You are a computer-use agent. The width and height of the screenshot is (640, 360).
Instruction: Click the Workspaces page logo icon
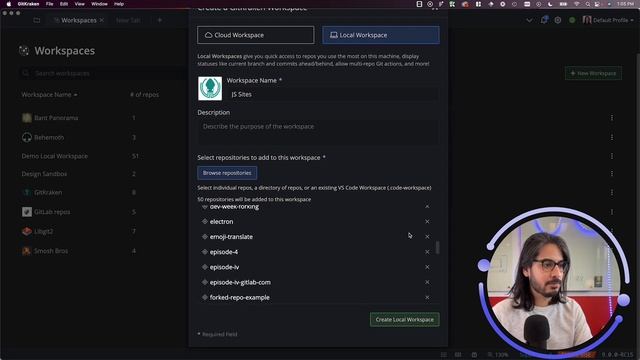pos(24,51)
